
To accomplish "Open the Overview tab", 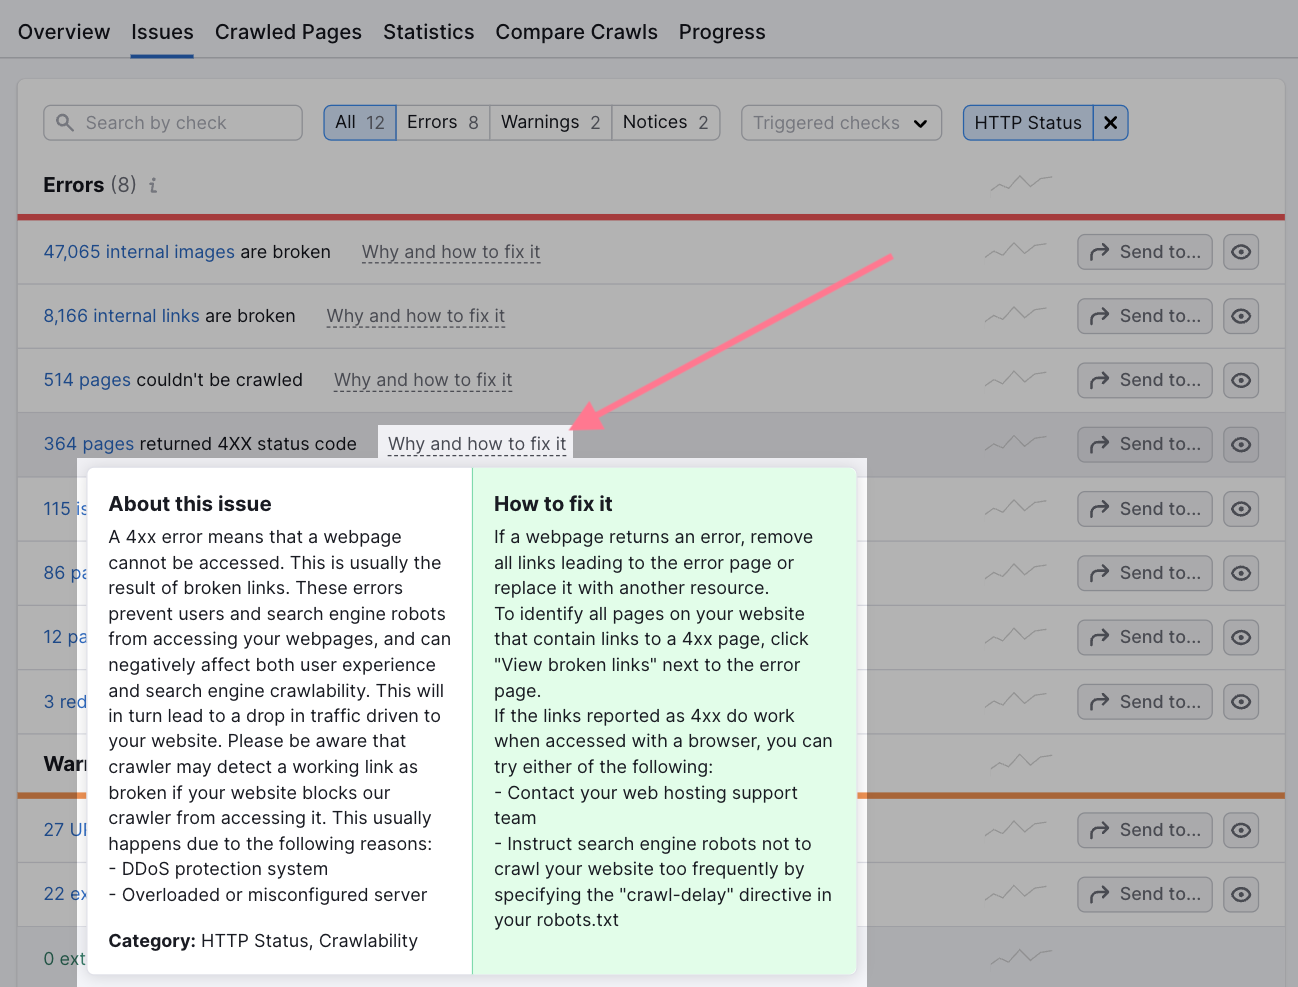I will click(64, 32).
